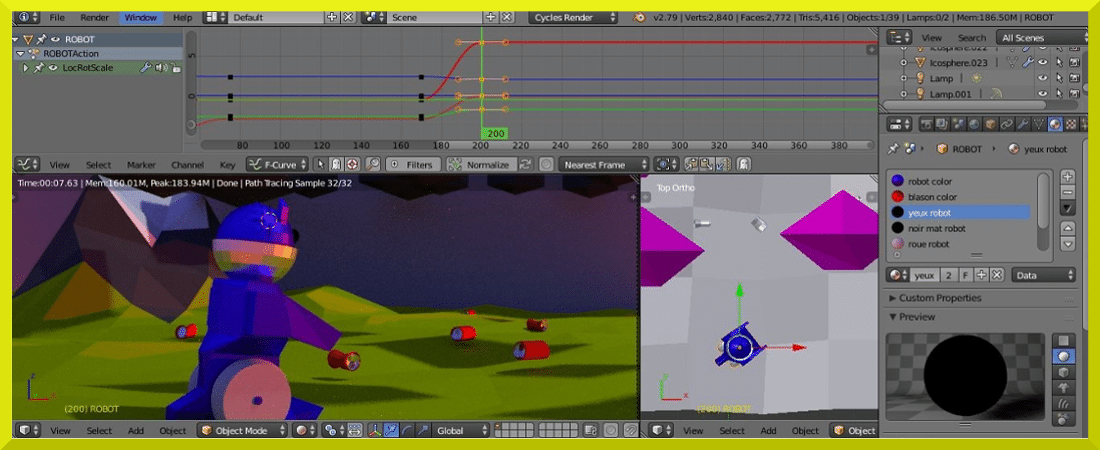Open the File menu

click(57, 17)
